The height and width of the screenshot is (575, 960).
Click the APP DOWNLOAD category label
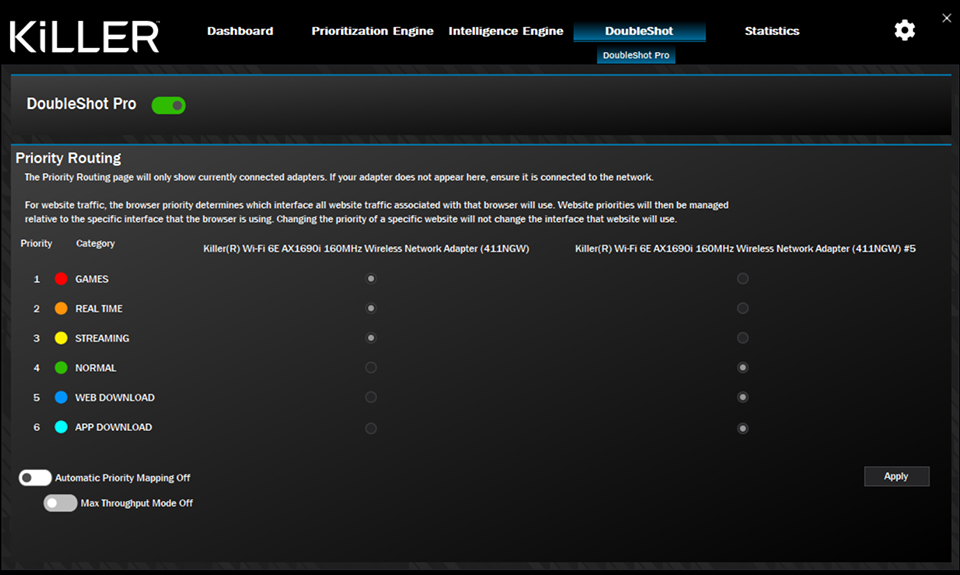tap(113, 427)
